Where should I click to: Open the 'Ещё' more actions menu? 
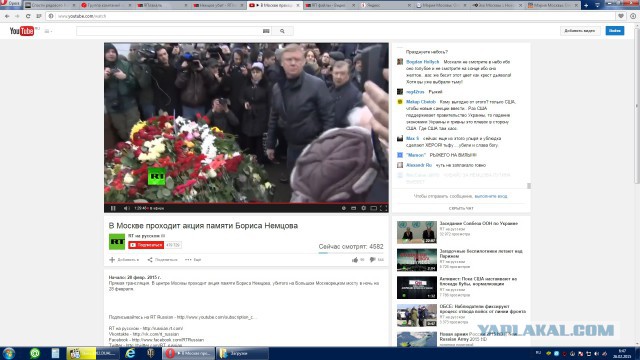193,260
